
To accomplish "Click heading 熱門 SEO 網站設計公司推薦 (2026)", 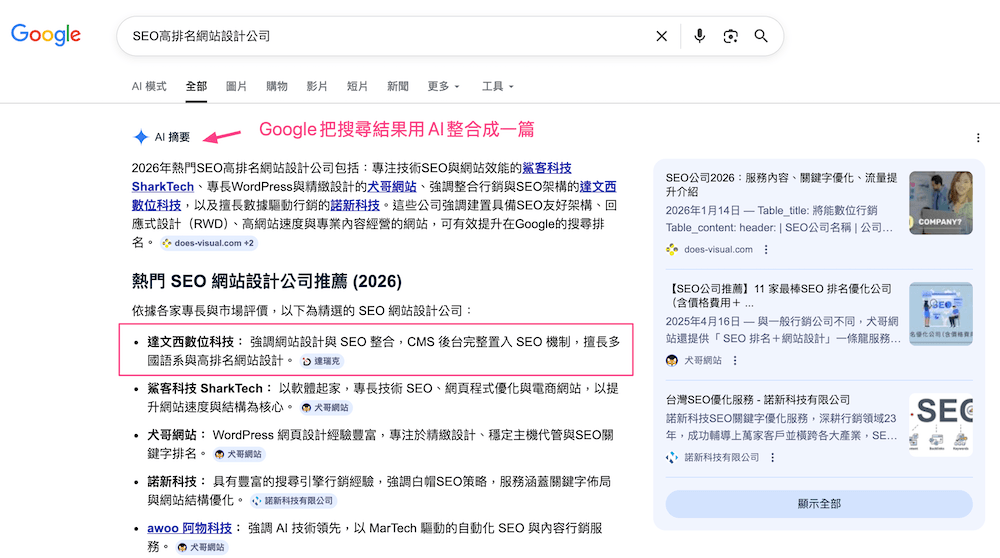I will [267, 281].
